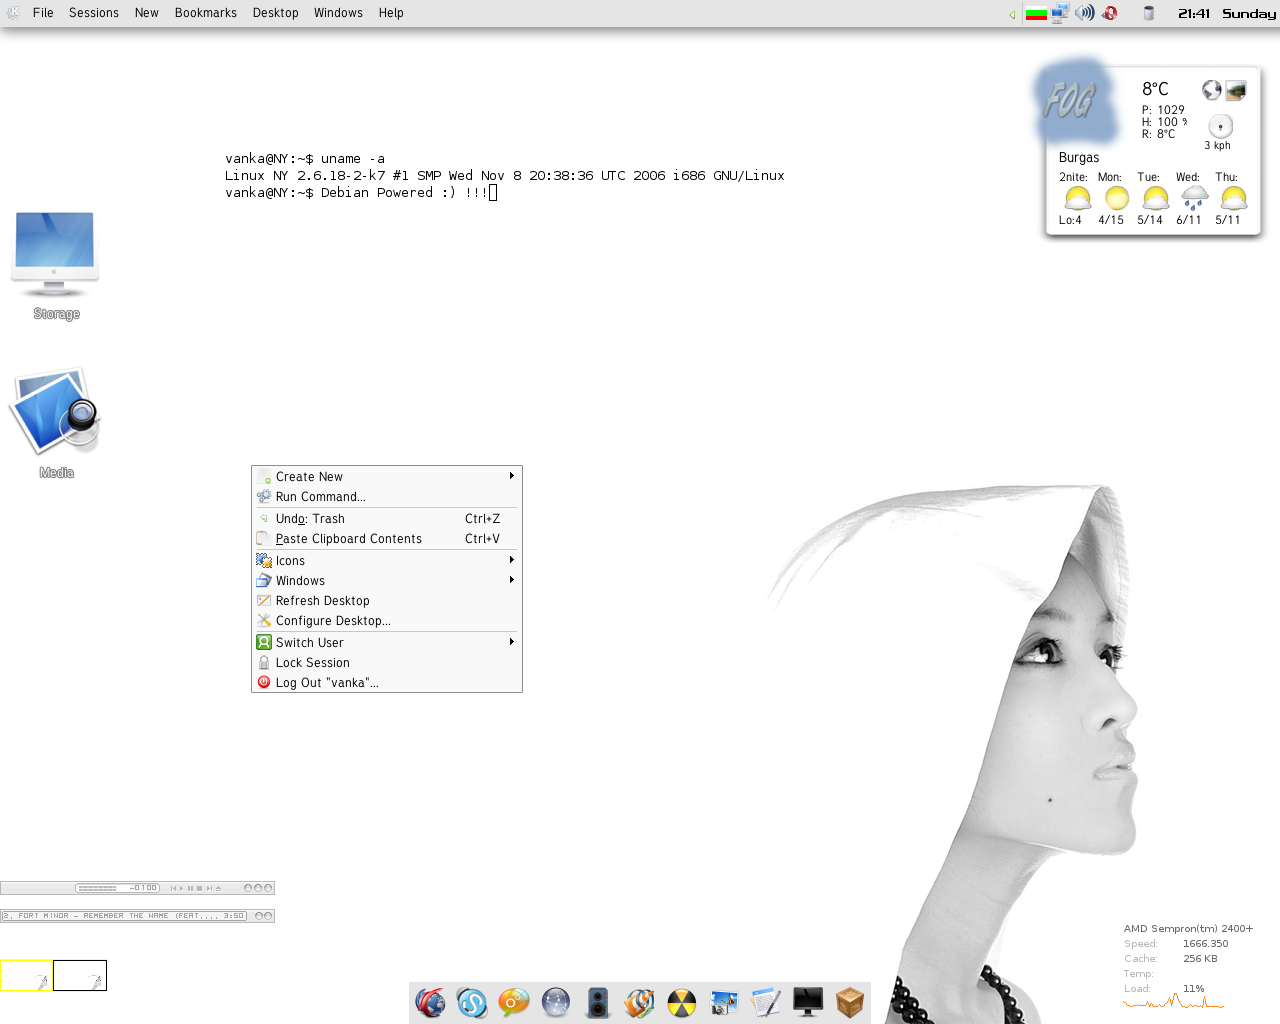The height and width of the screenshot is (1024, 1280).
Task: Click the landscape picture icon in weather widget
Action: 1236,90
